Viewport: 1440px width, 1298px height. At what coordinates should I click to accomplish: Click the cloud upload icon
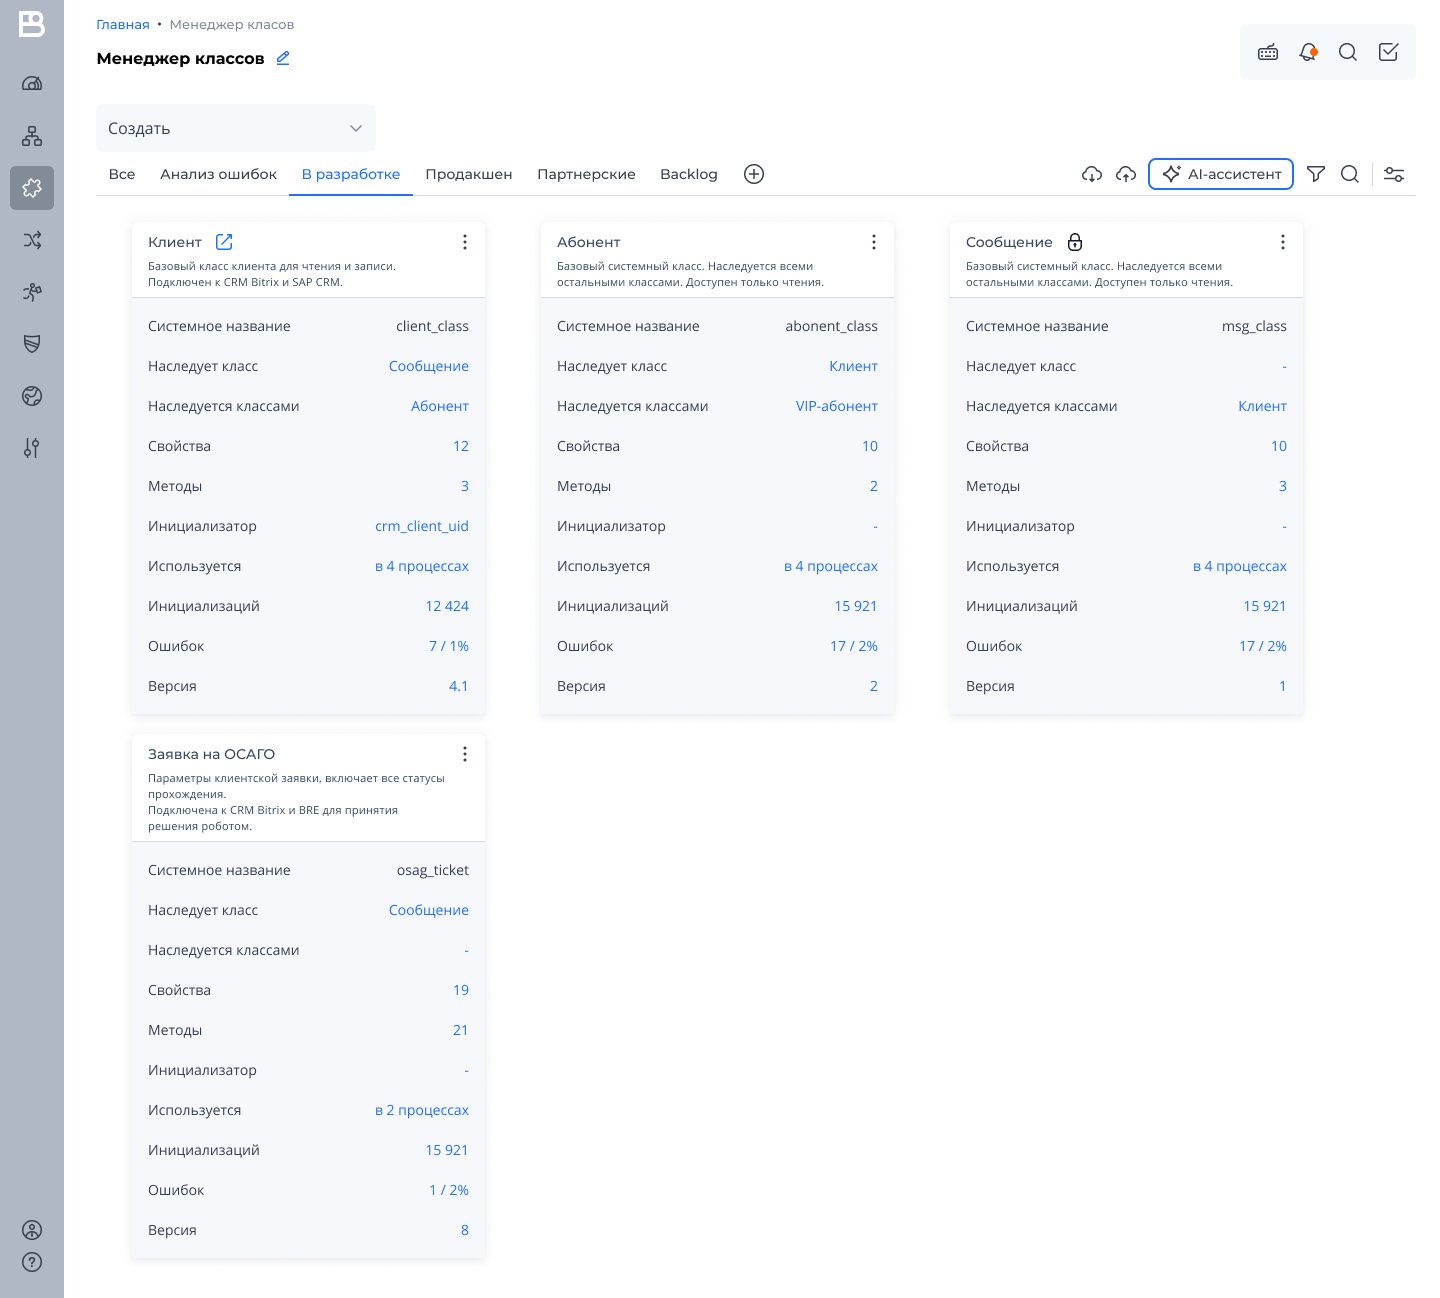pos(1126,174)
